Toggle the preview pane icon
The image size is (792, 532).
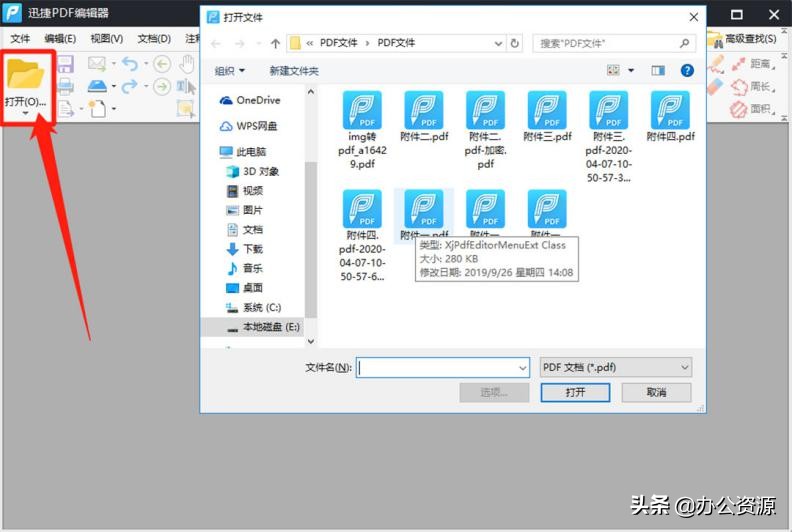coord(658,71)
